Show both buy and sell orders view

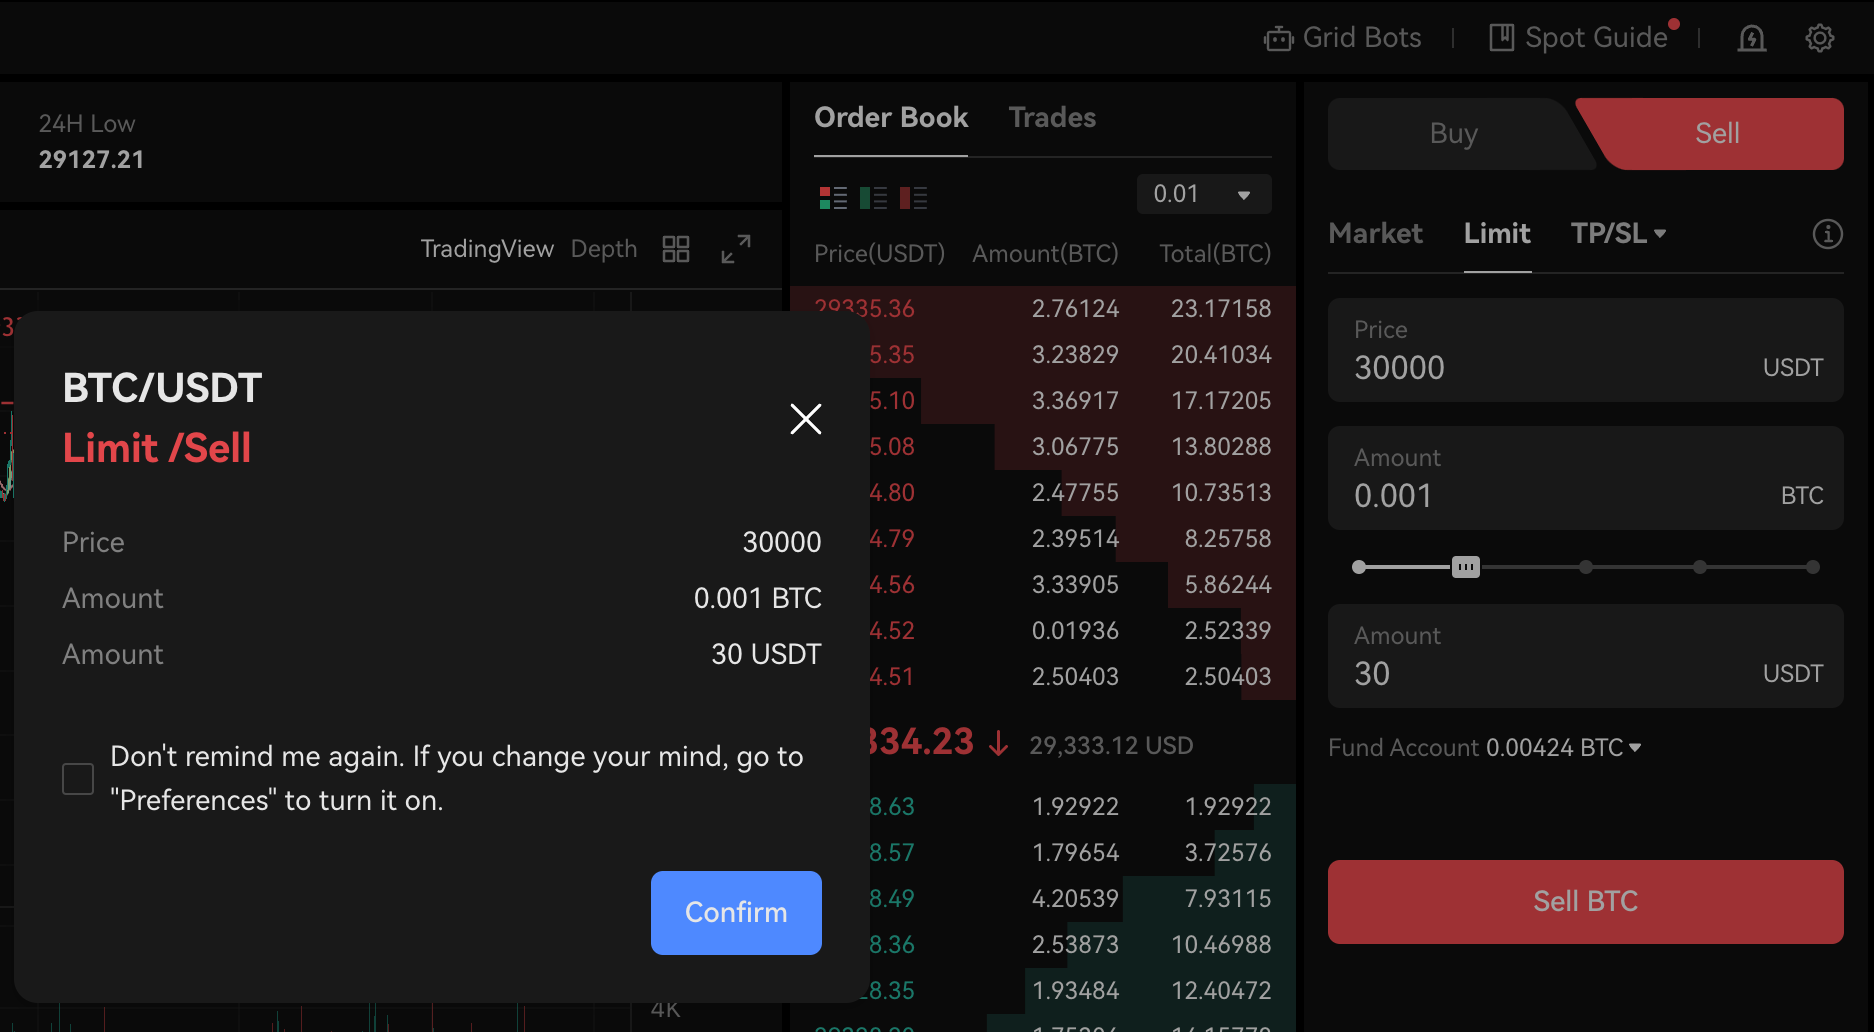[833, 198]
